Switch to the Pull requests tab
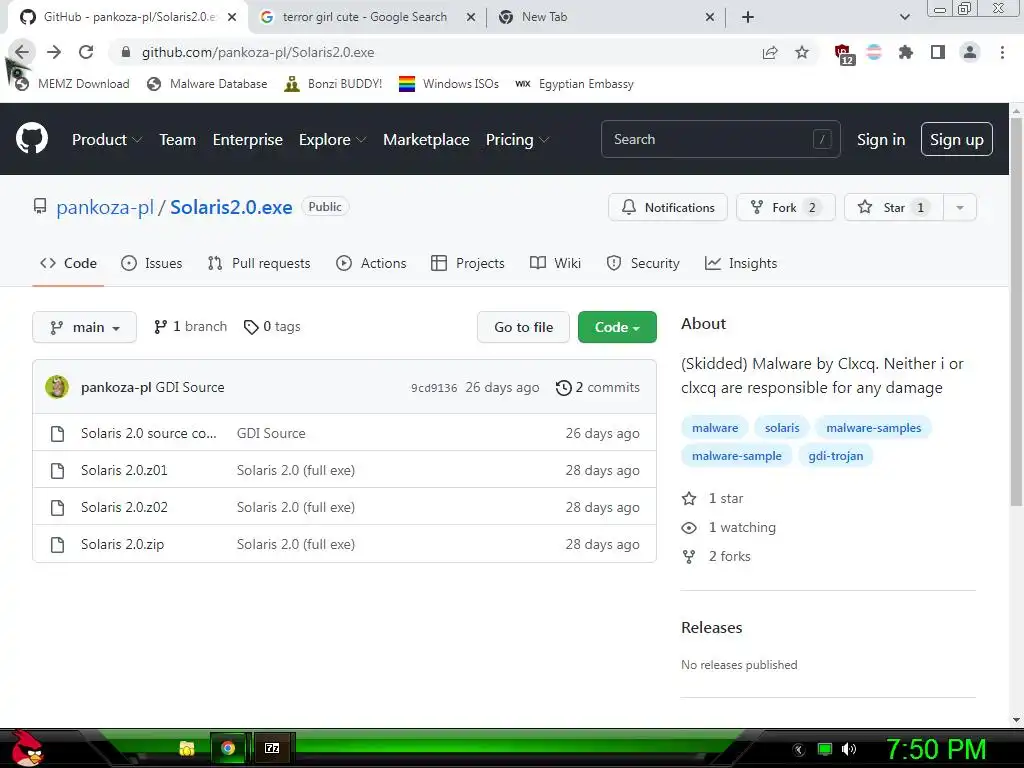The image size is (1024, 768). pyautogui.click(x=259, y=263)
